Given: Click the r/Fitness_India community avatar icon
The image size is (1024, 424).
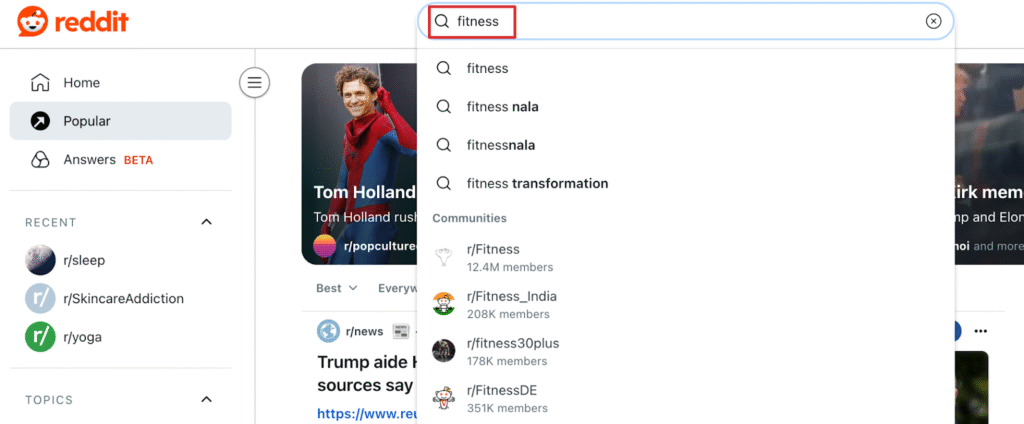Looking at the screenshot, I should pos(443,304).
